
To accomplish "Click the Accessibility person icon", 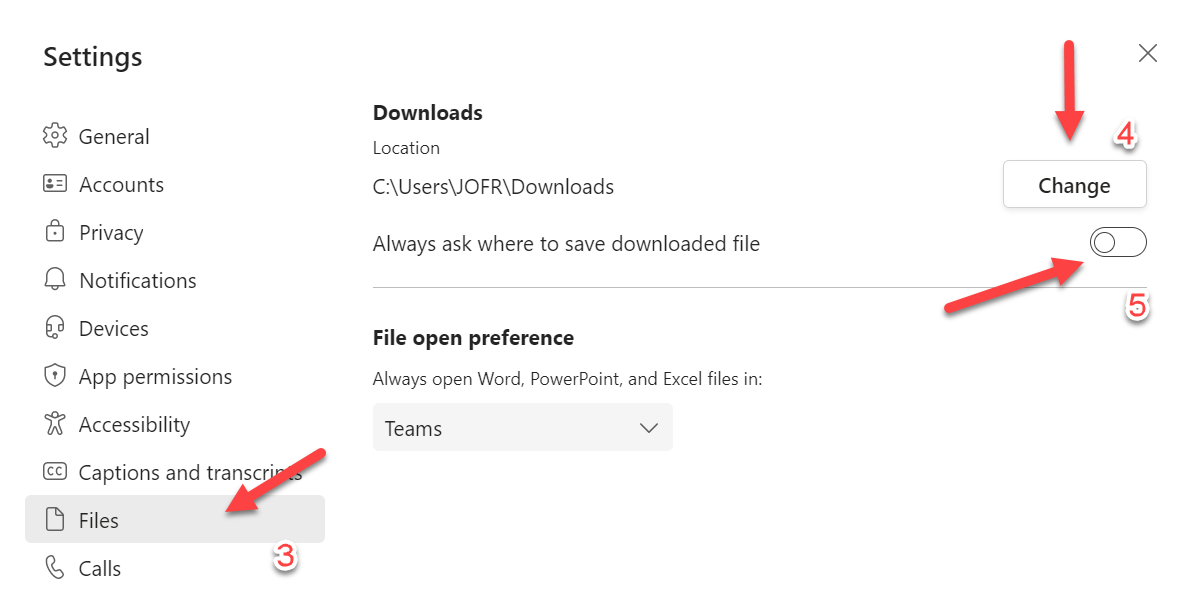I will click(x=56, y=424).
